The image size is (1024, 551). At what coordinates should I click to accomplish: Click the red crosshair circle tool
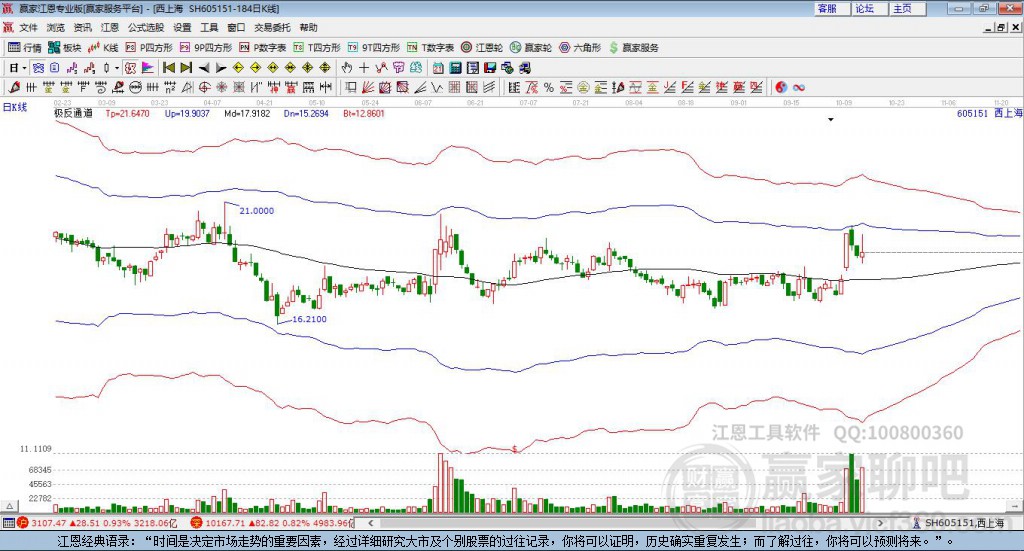tap(204, 87)
